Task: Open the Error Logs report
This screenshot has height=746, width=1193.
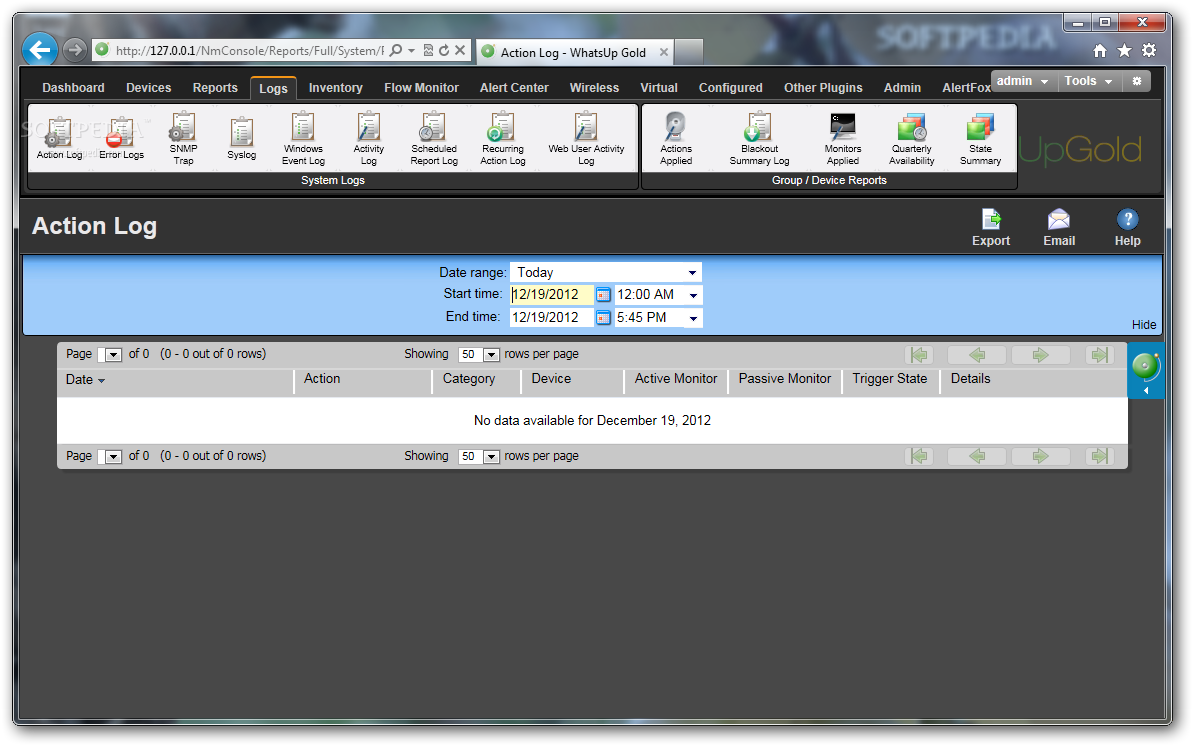Action: 121,138
